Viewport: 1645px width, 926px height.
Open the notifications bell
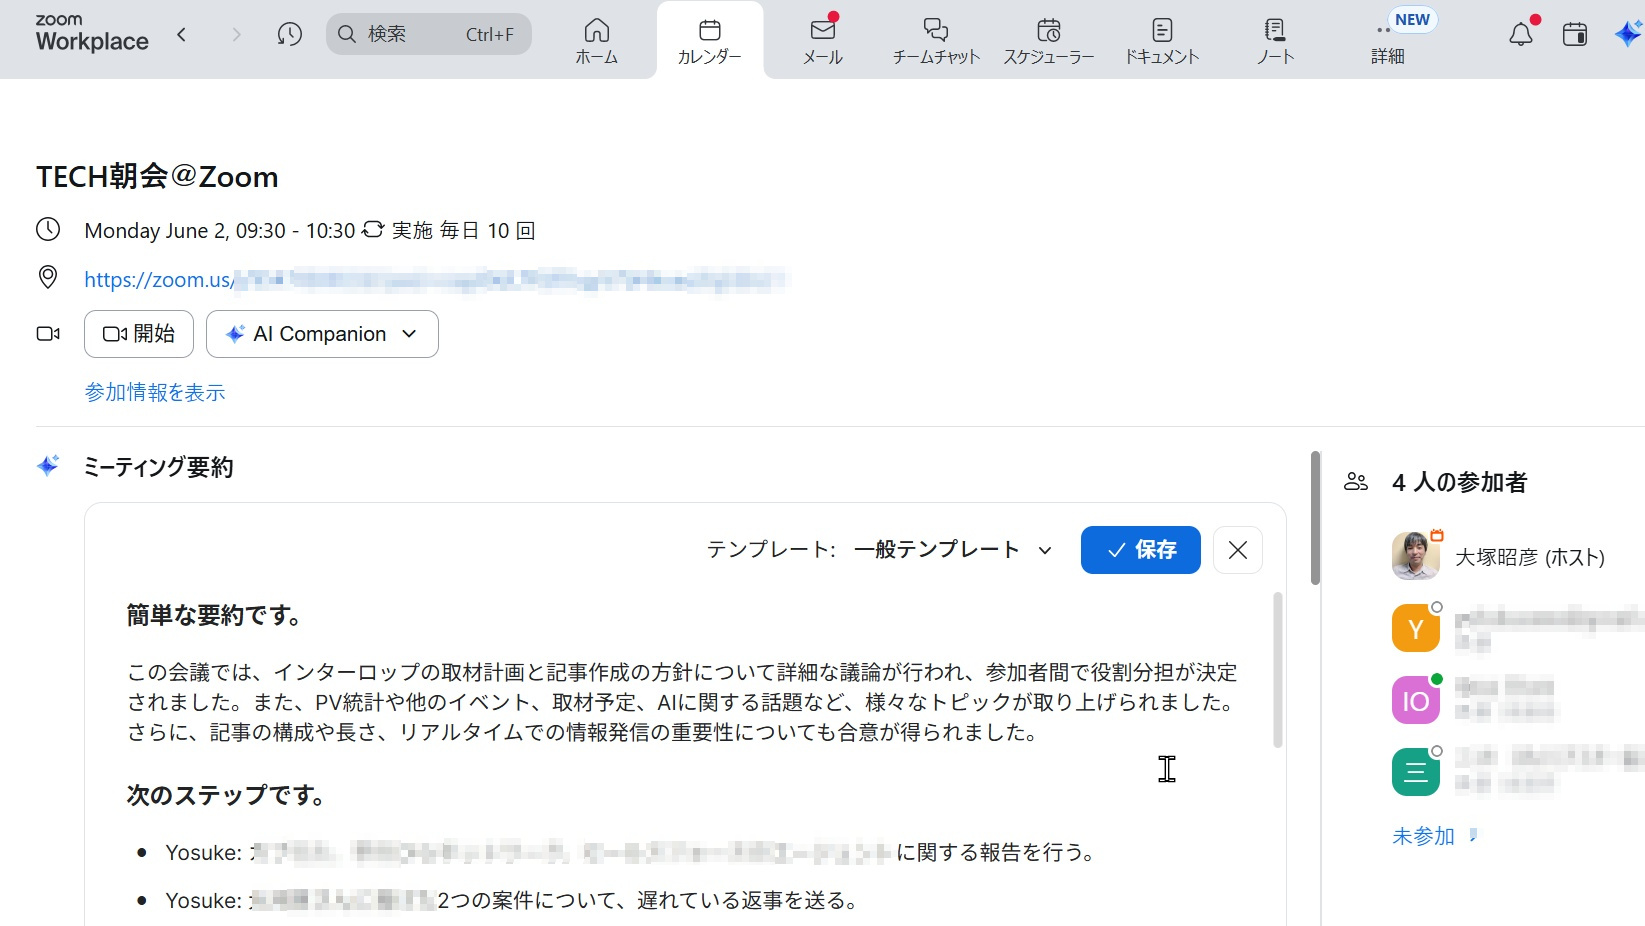click(1521, 35)
